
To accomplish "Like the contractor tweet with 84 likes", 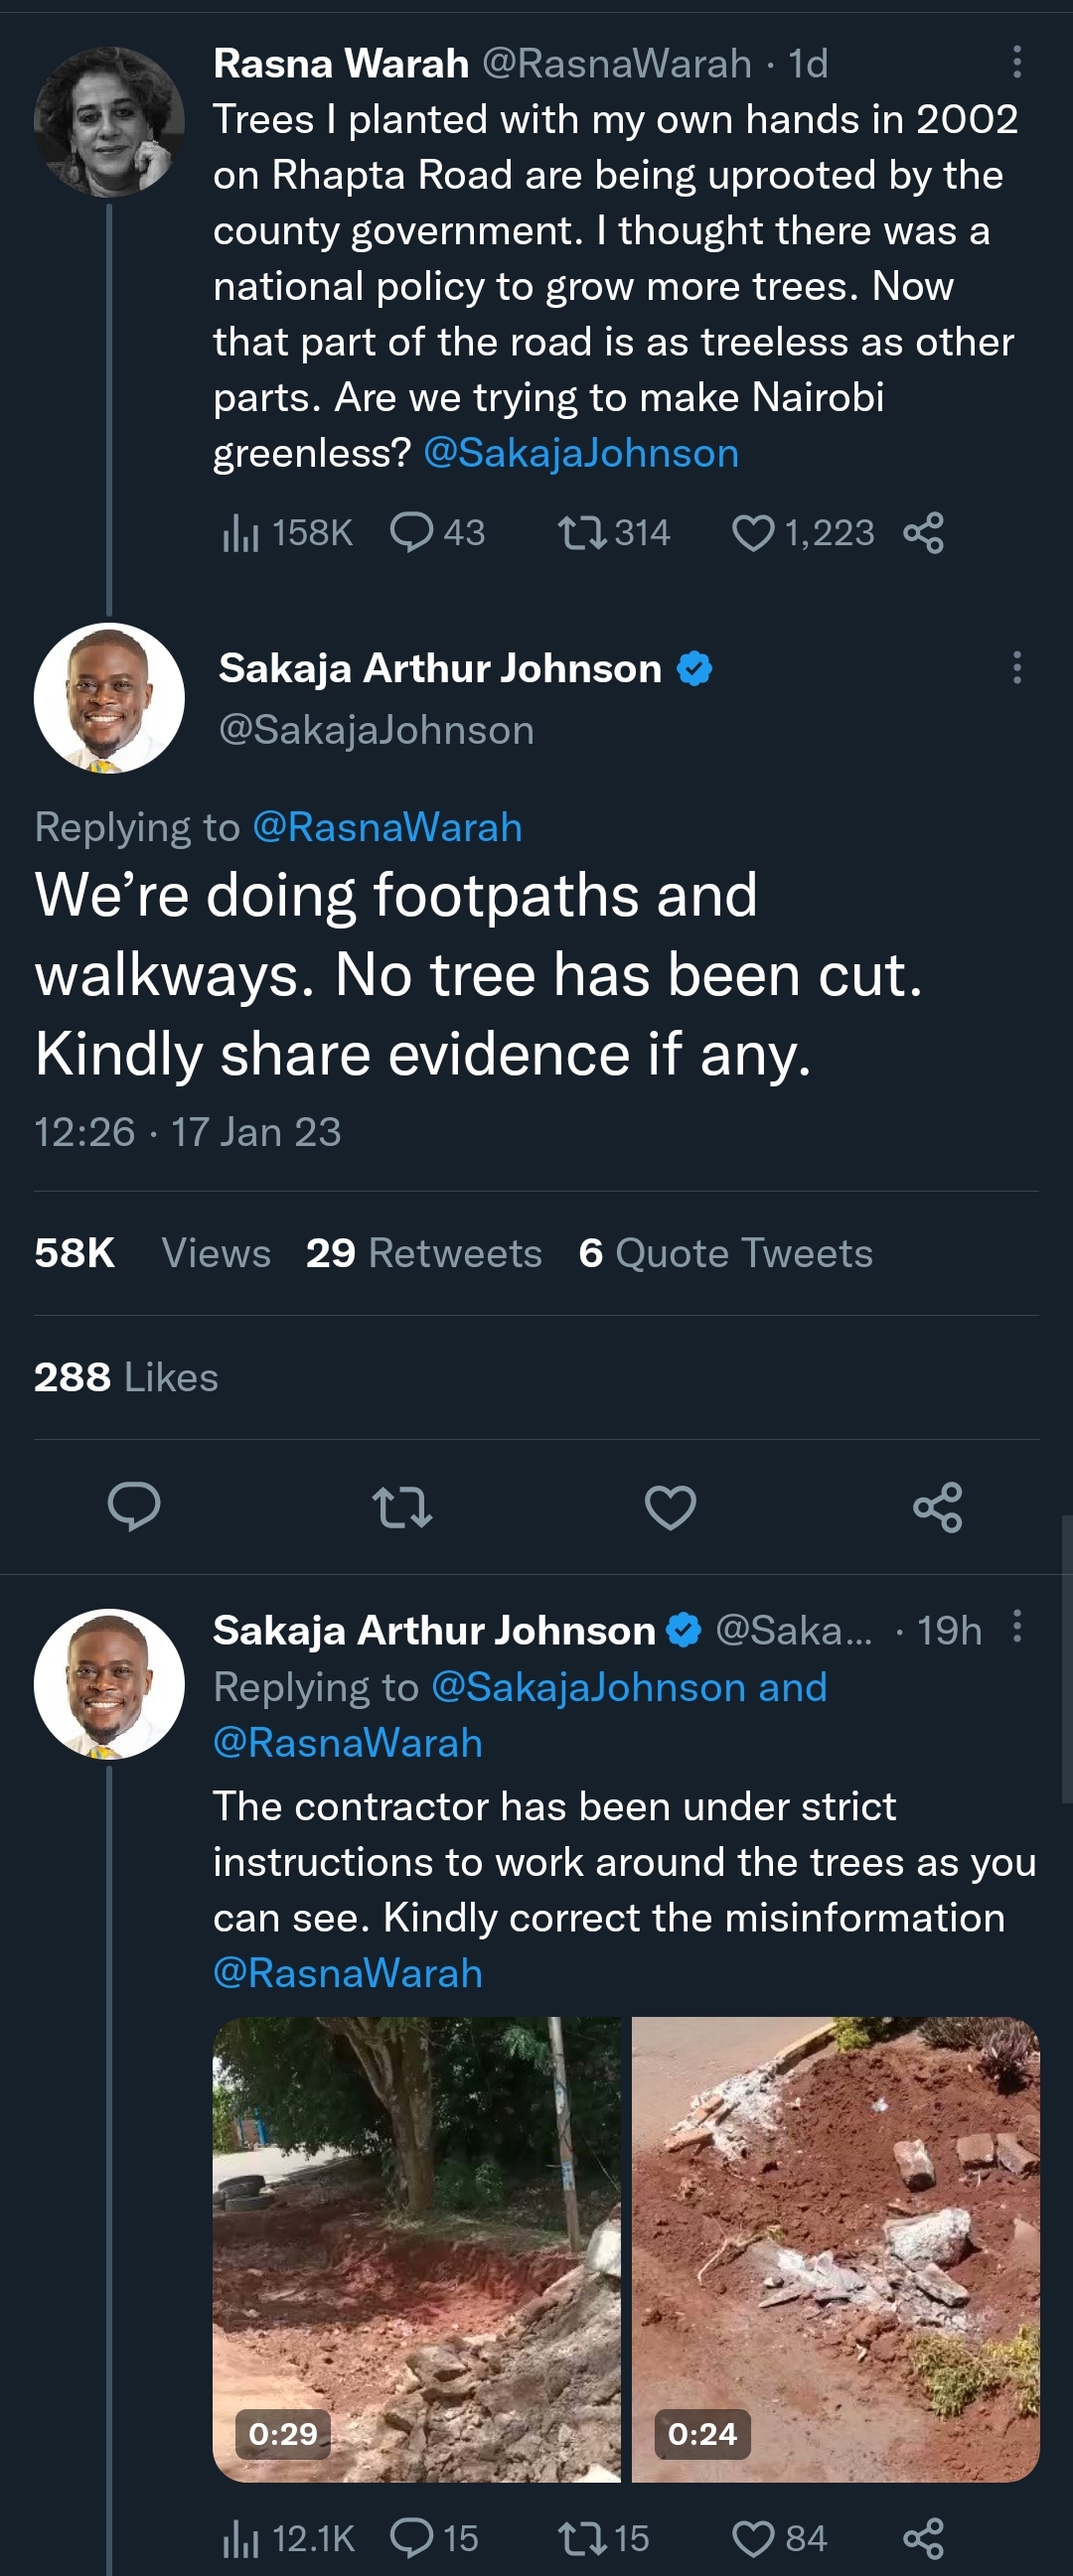I will tap(753, 2539).
